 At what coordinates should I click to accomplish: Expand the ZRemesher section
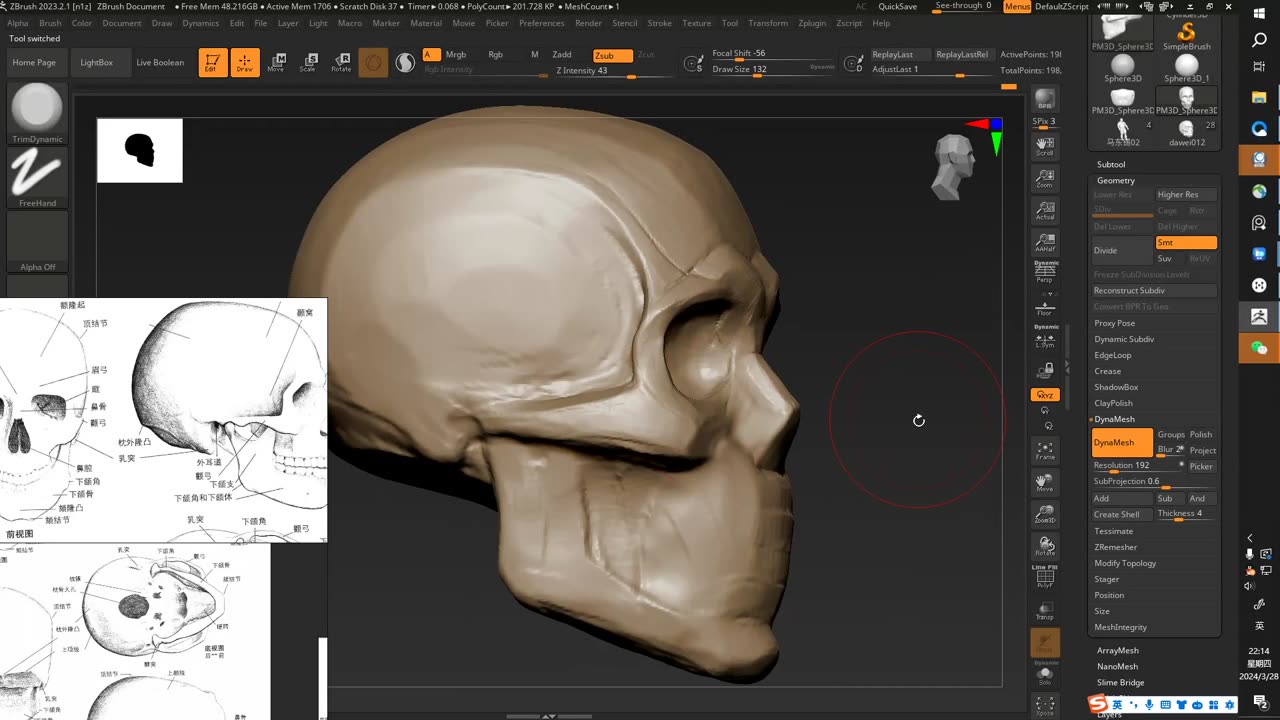(1115, 547)
